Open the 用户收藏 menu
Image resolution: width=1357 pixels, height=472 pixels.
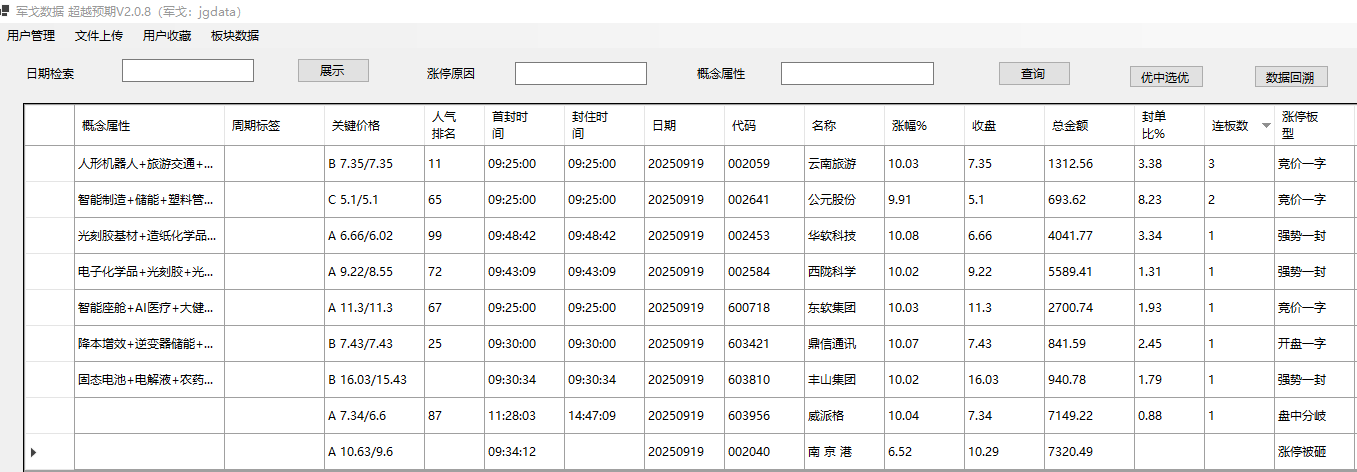(167, 36)
